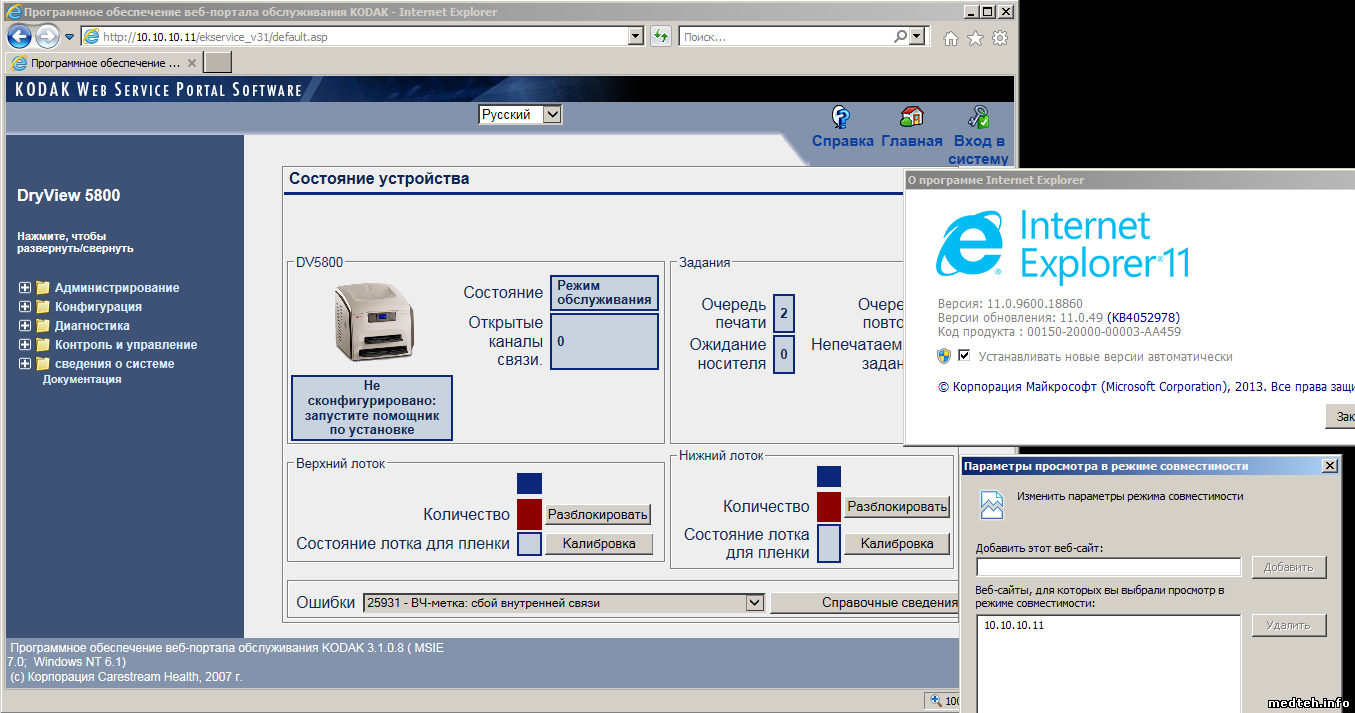Screen dimensions: 1355x713
Task: Click the Главная home icon
Action: [x=911, y=116]
